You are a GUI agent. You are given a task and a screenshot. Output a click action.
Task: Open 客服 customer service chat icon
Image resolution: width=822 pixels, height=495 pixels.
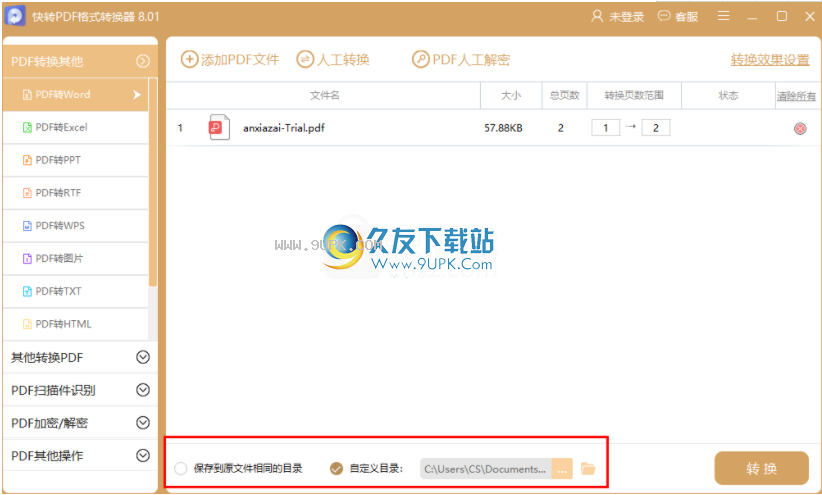664,16
